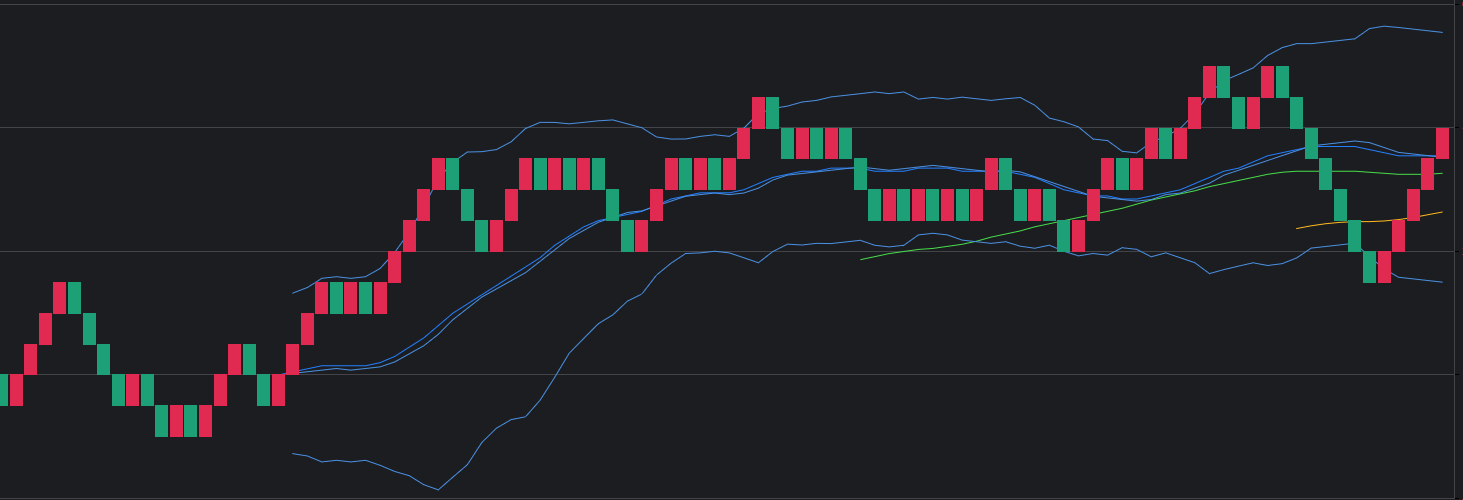1463x500 pixels.
Task: Click the last green brick at the highest peak
Action: (1282, 82)
